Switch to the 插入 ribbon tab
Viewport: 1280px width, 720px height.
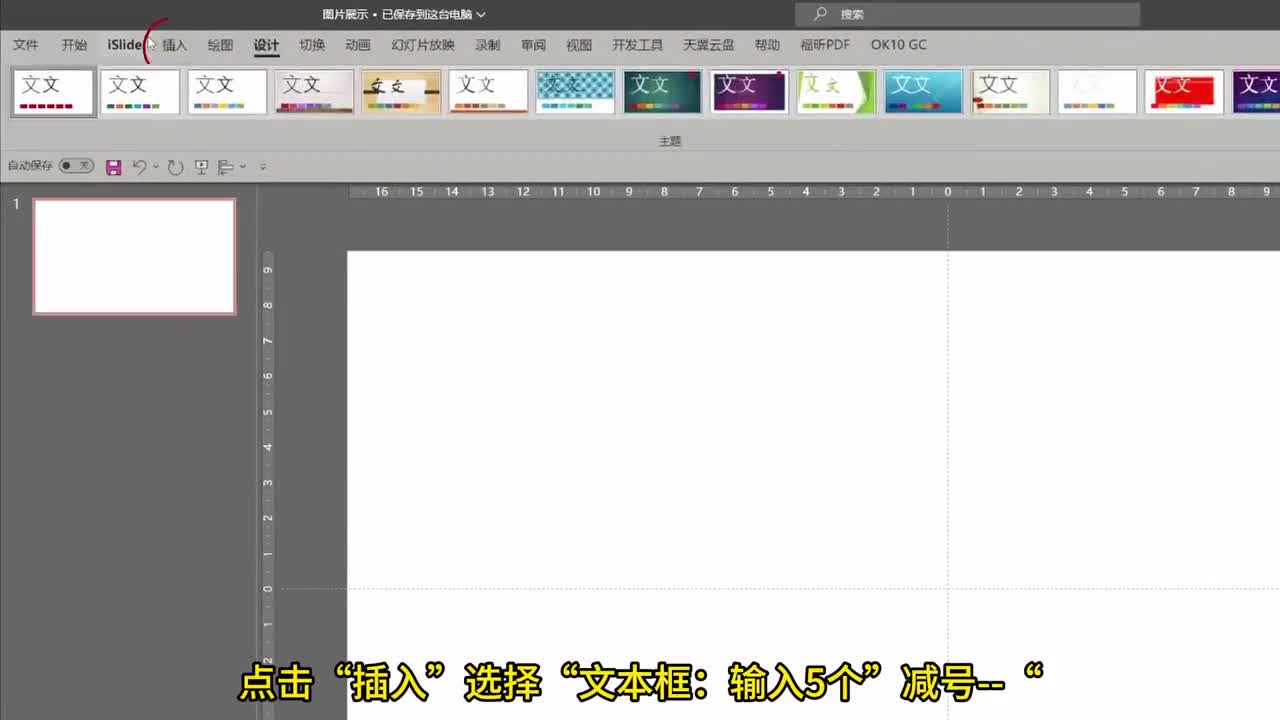174,45
